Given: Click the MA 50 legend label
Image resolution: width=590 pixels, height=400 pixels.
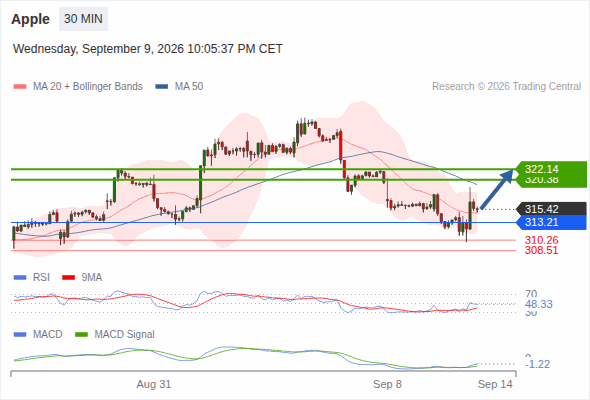Looking at the screenshot, I should point(189,87).
